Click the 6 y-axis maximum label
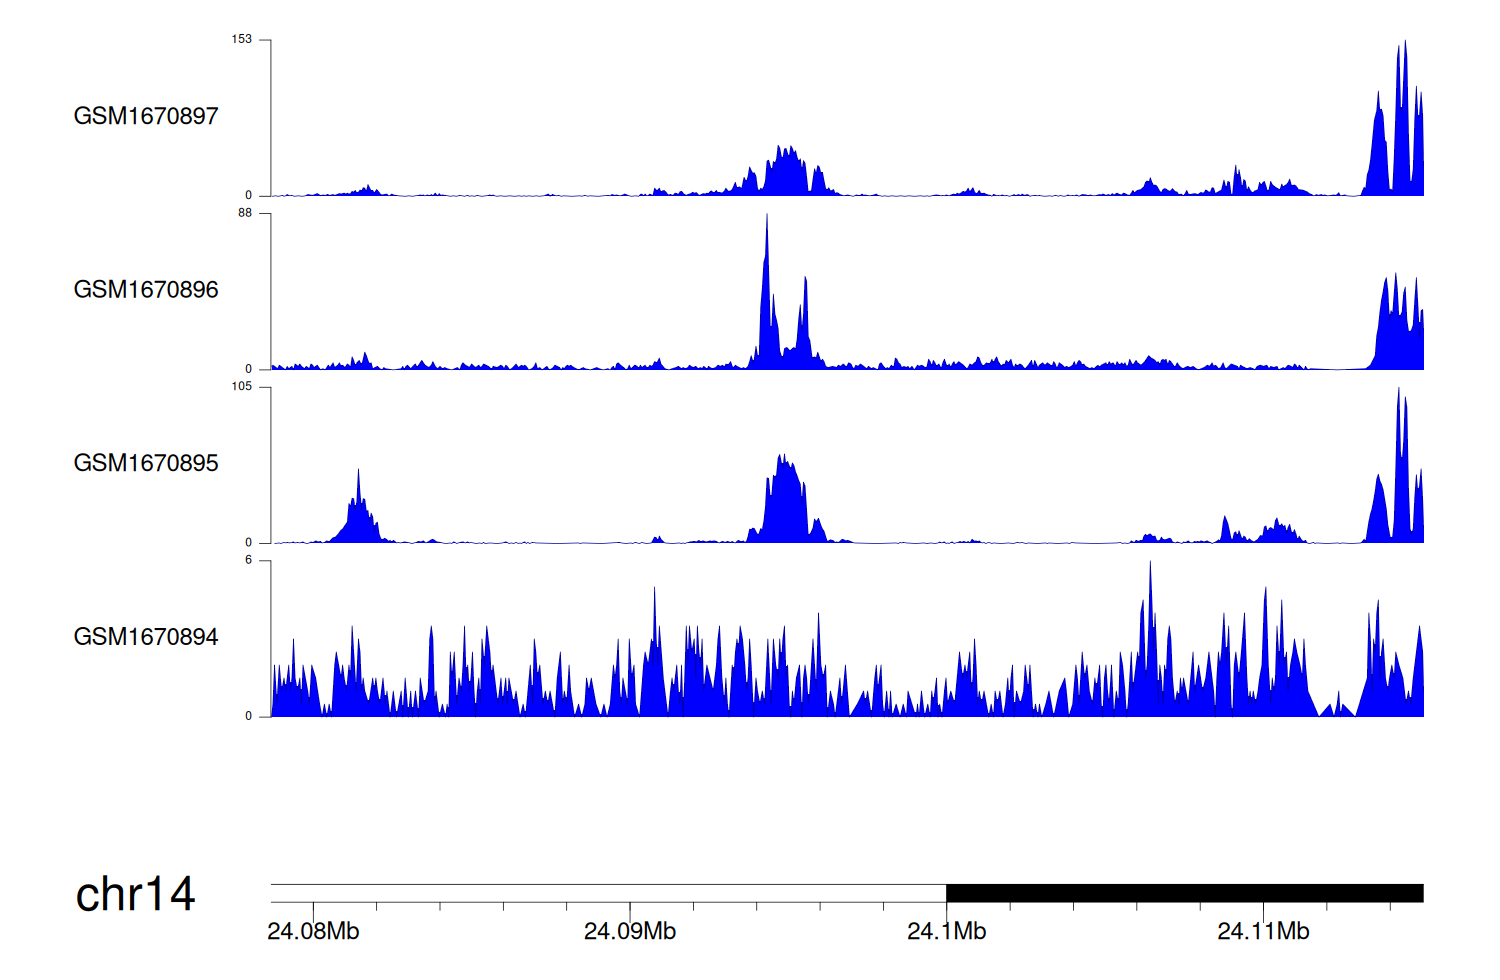 click(x=249, y=560)
